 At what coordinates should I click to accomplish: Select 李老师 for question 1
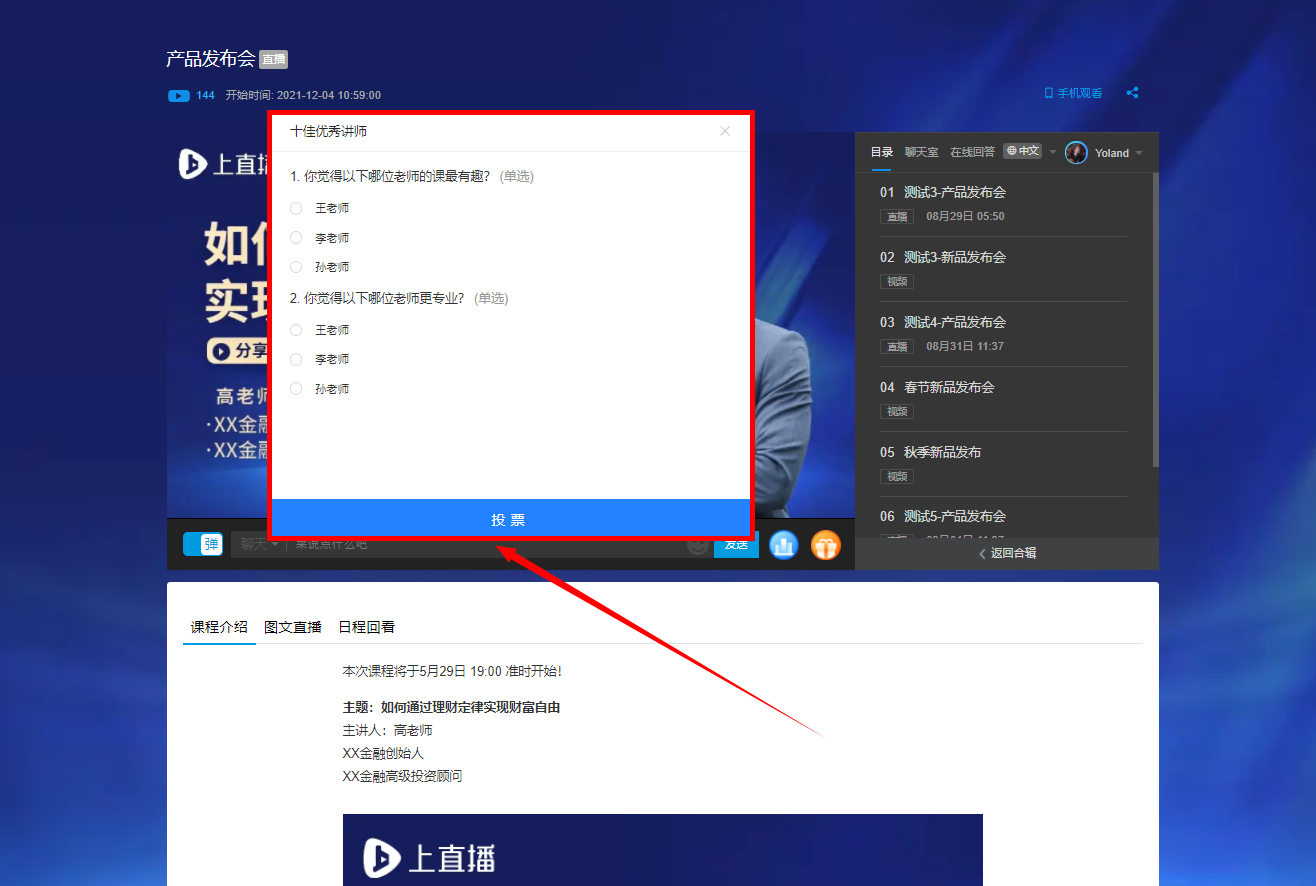pyautogui.click(x=296, y=238)
